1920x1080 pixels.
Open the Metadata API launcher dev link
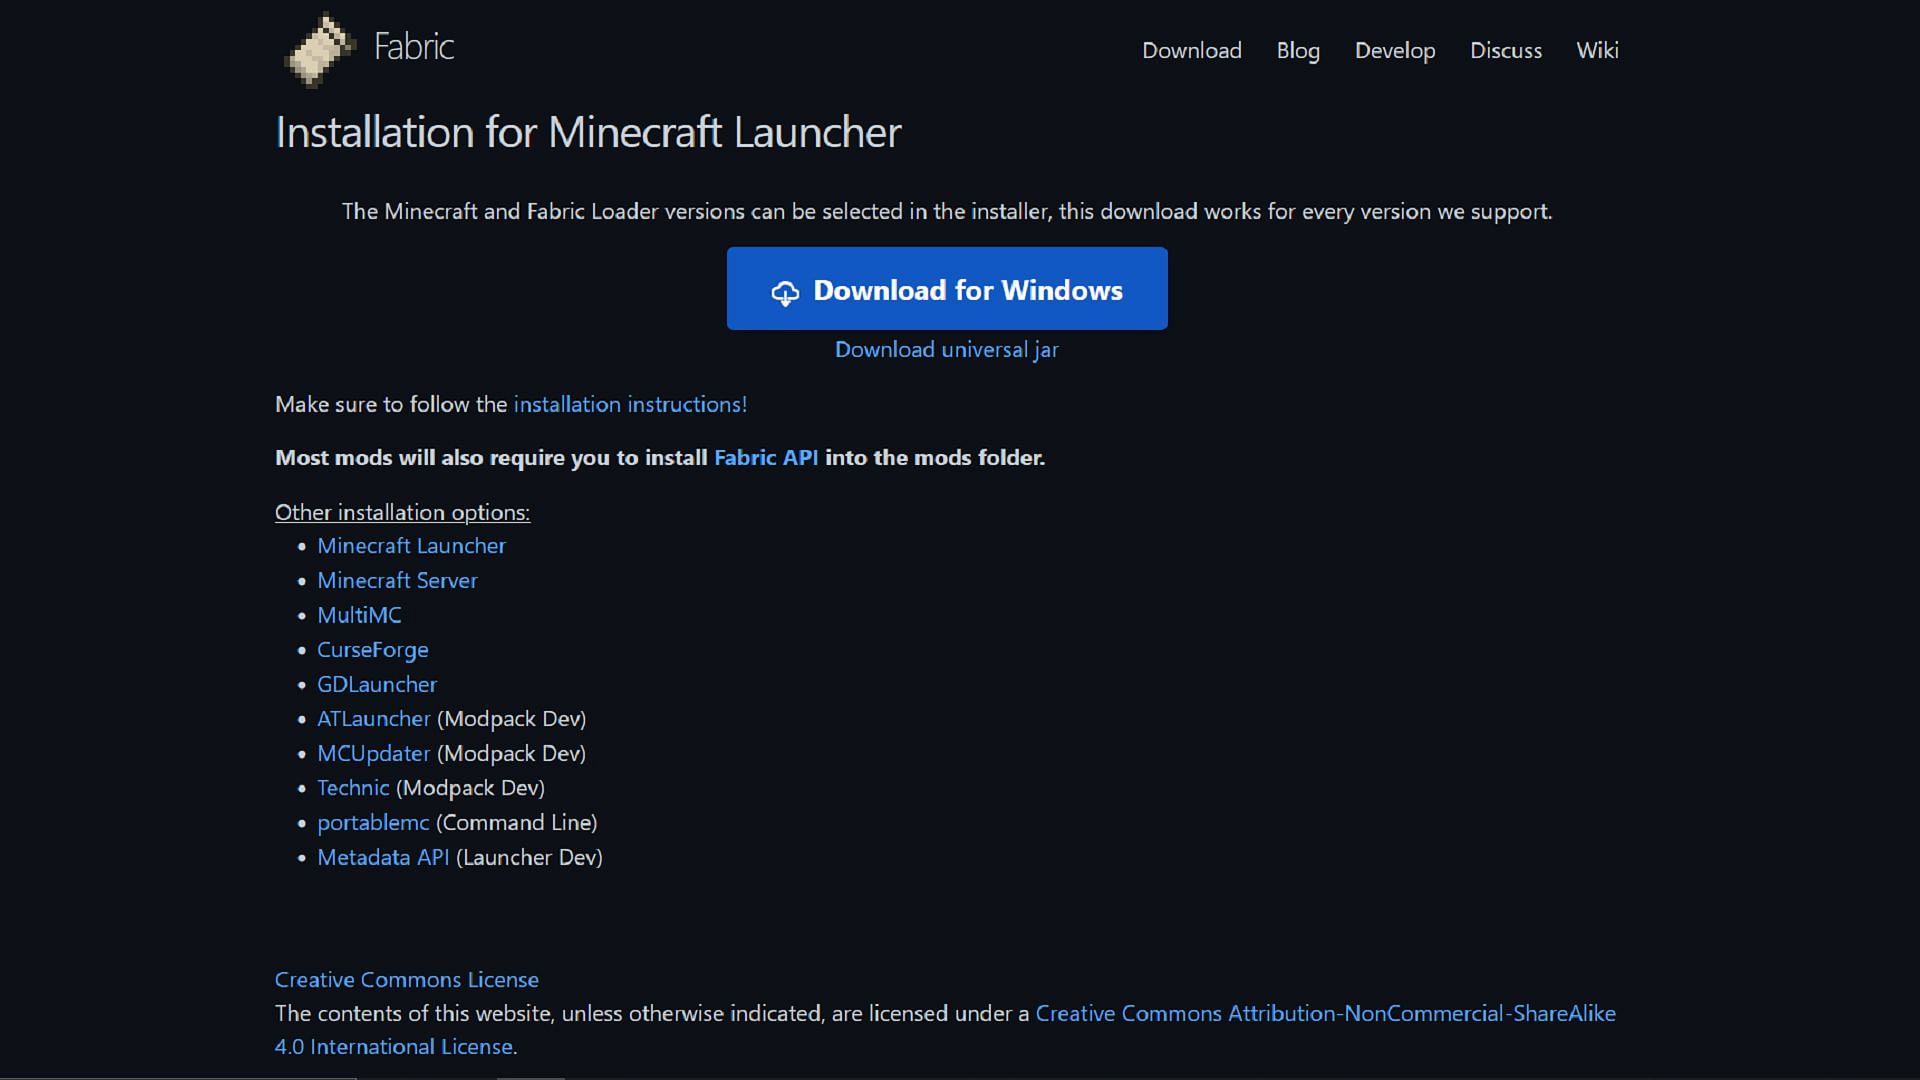pyautogui.click(x=383, y=857)
